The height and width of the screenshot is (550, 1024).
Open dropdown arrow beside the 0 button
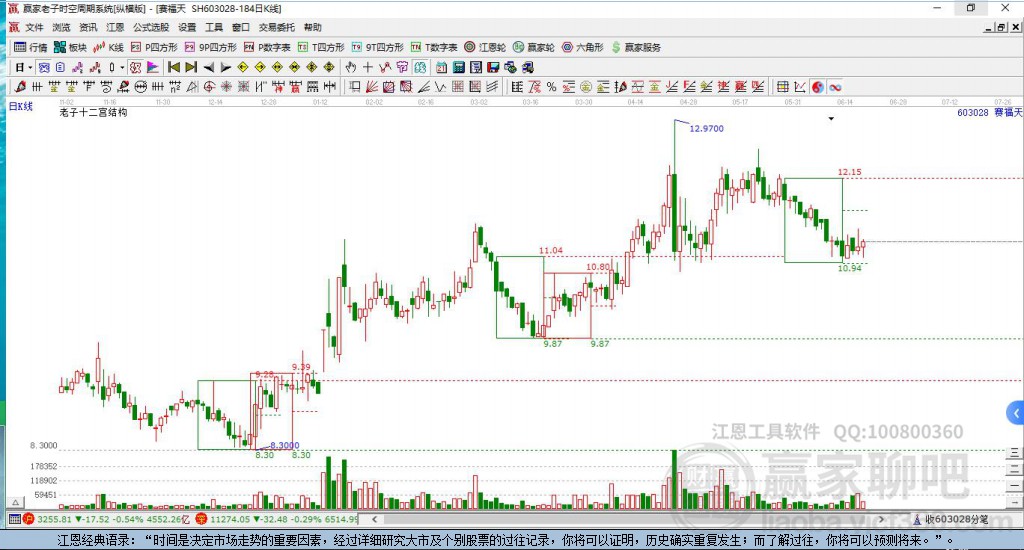122,67
